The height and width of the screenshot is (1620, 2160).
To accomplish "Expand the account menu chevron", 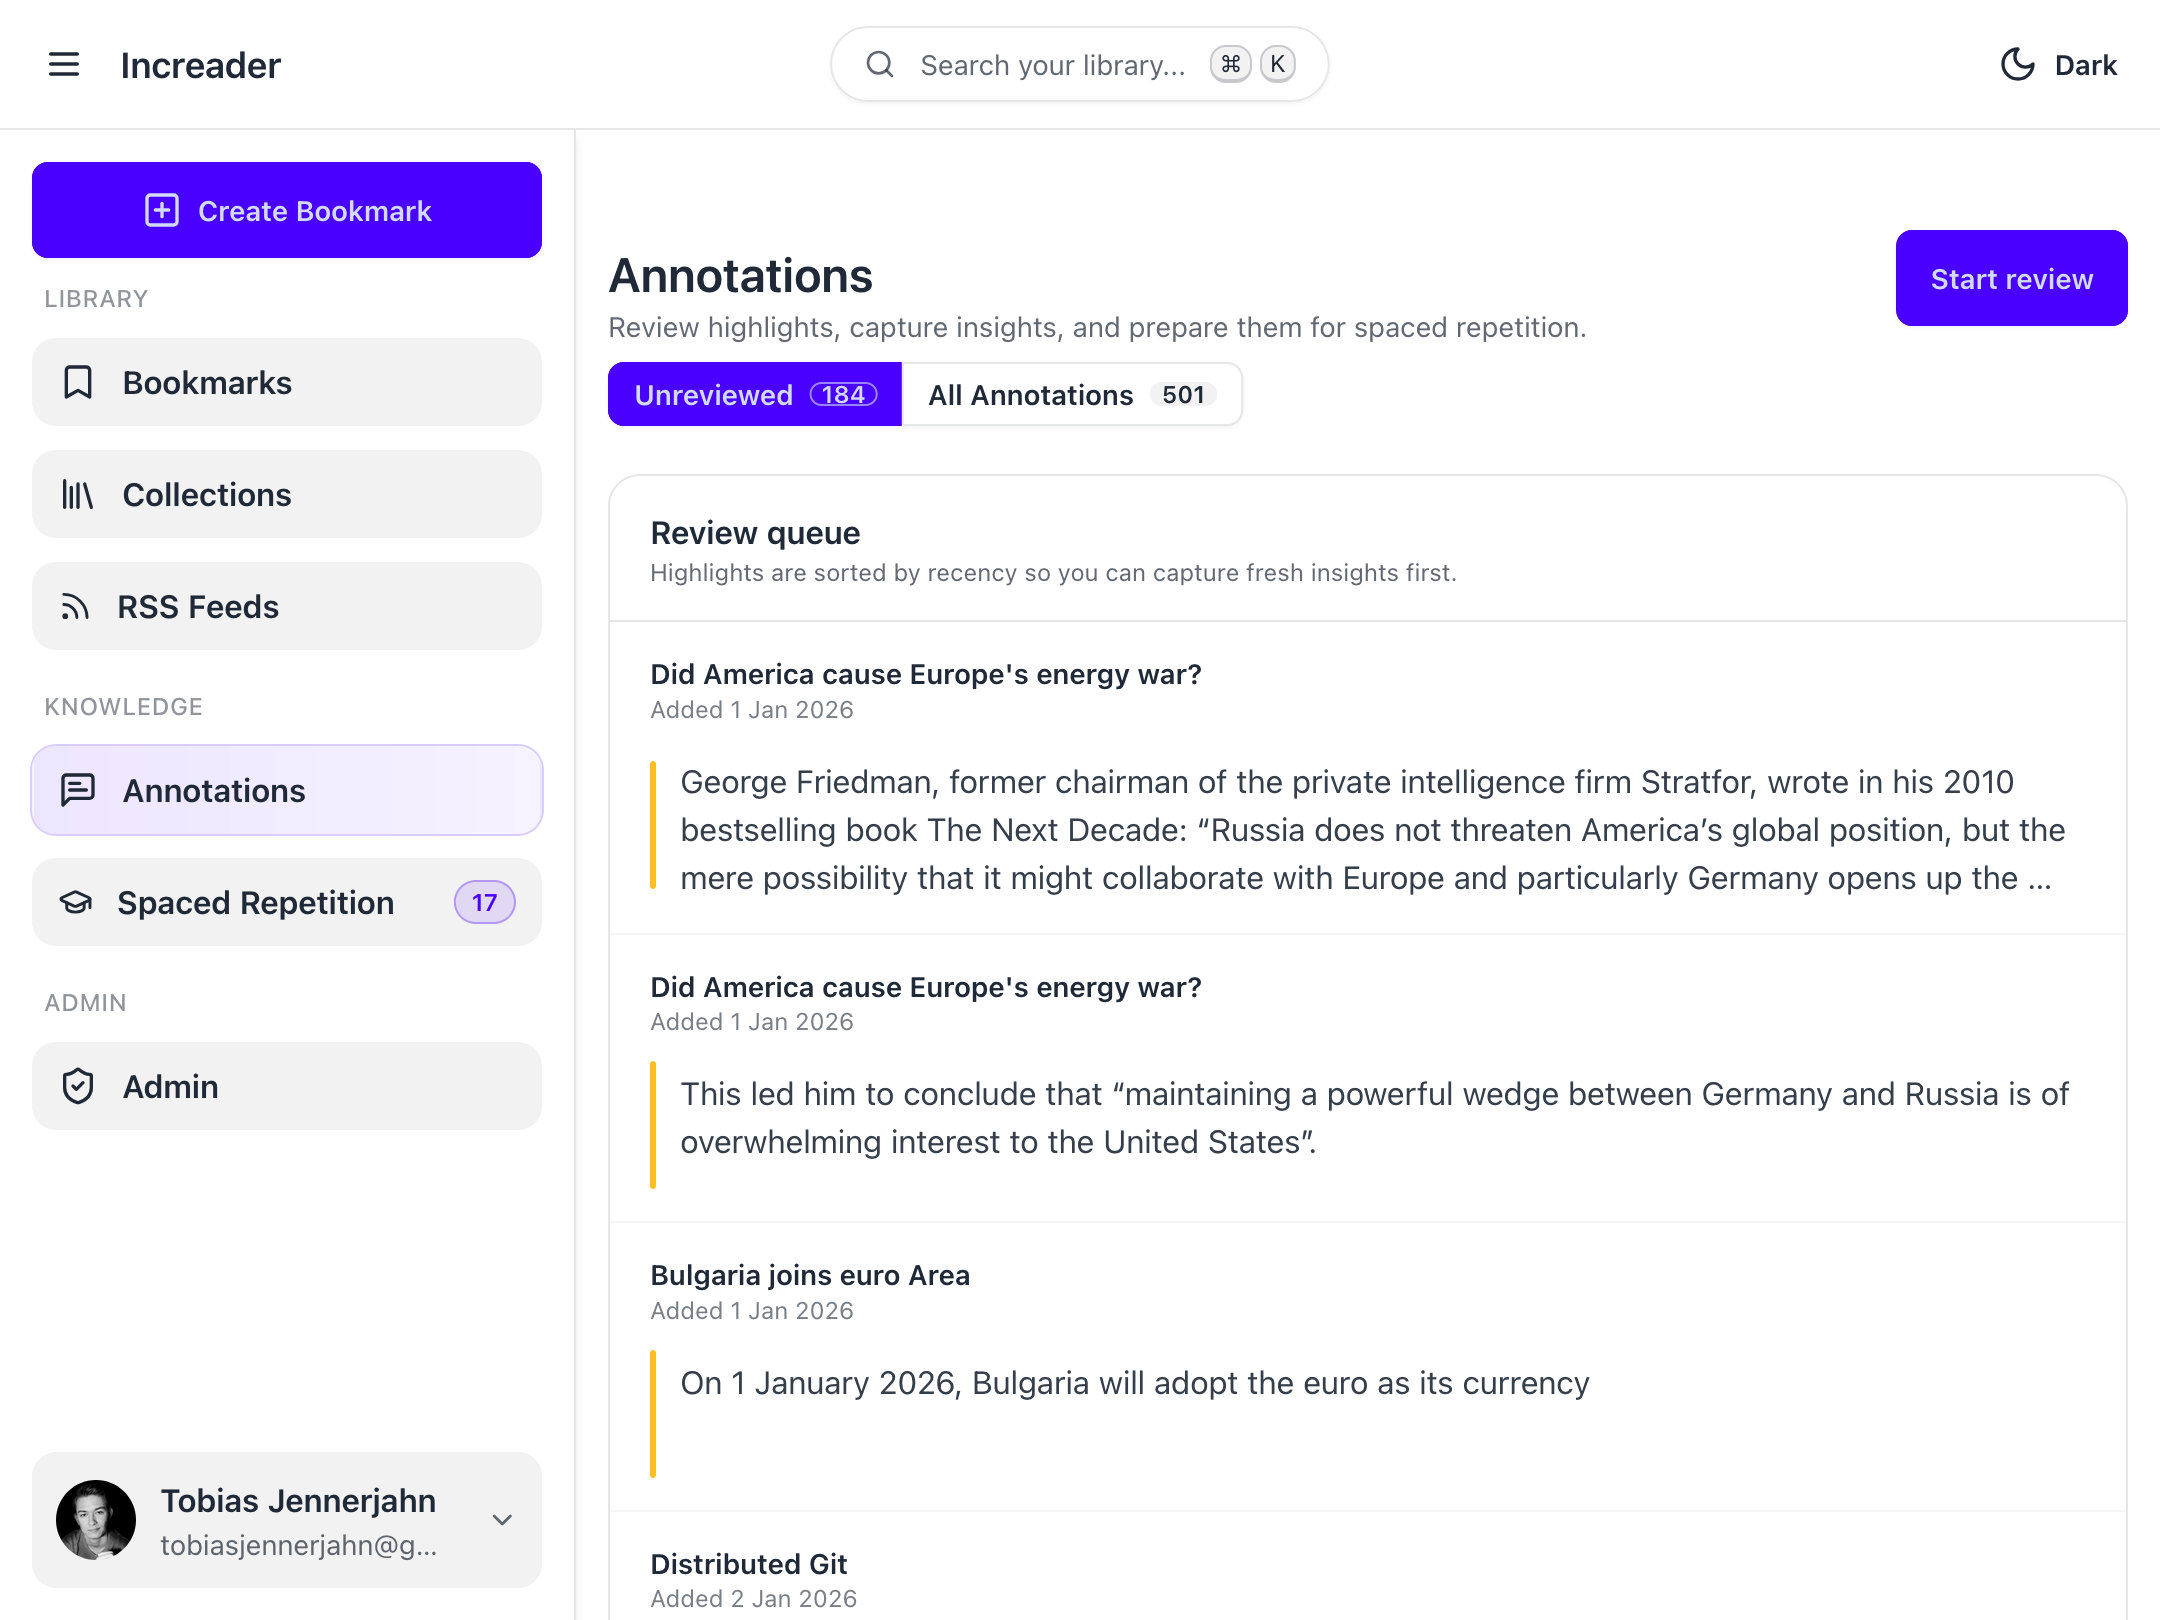I will [x=501, y=1520].
